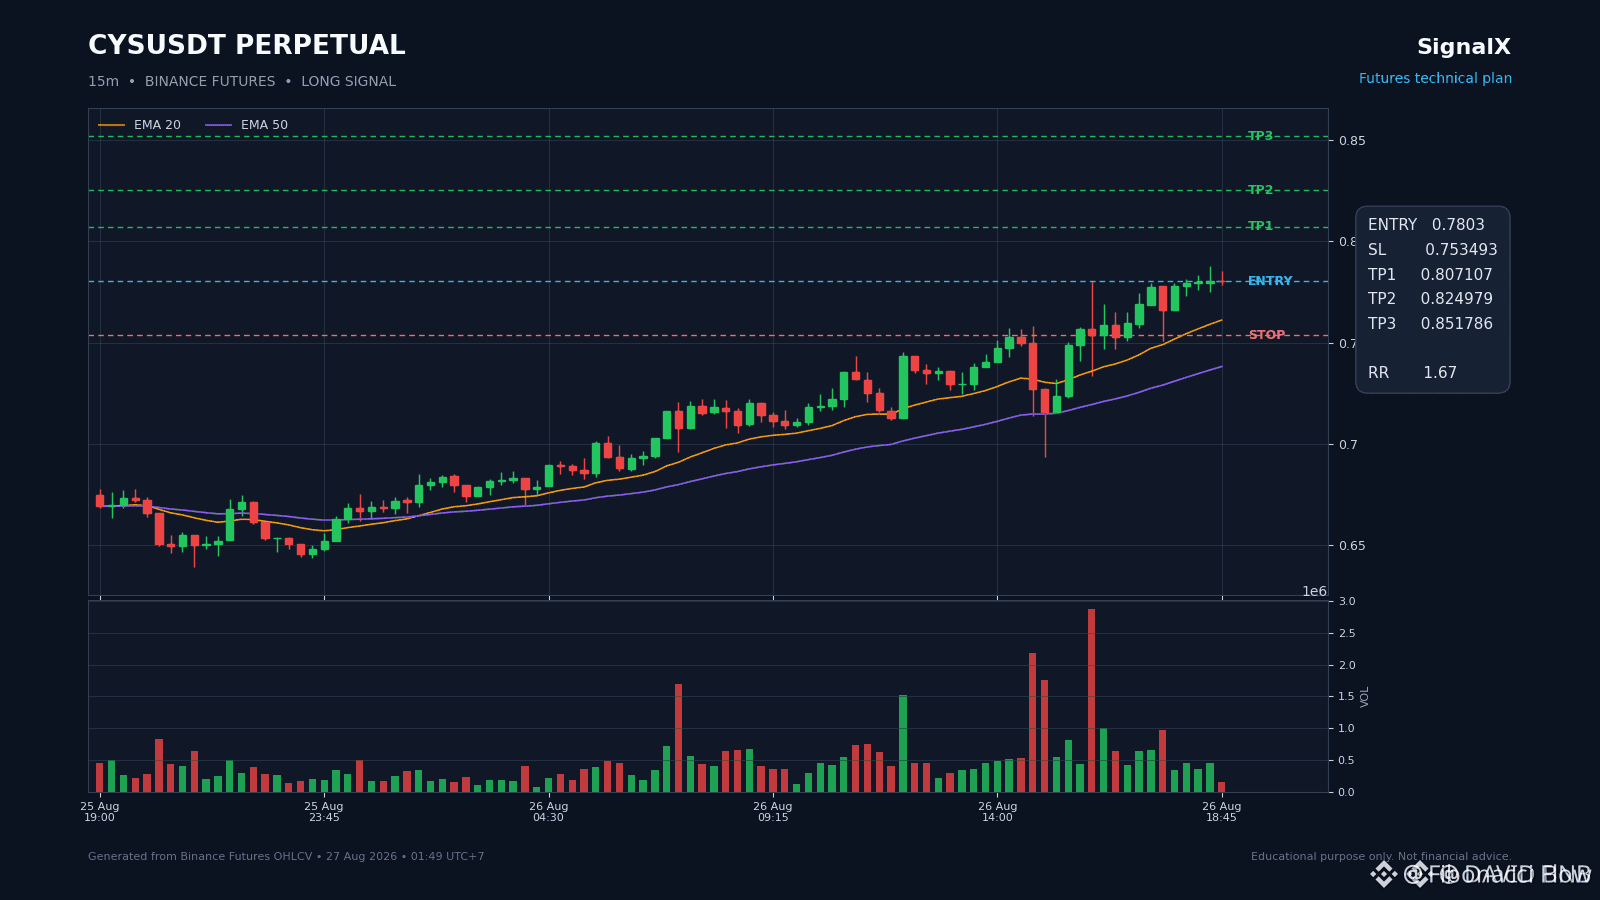Image resolution: width=1600 pixels, height=900 pixels.
Task: Click the 26 Aug 18:45 time axis label
Action: click(1222, 812)
